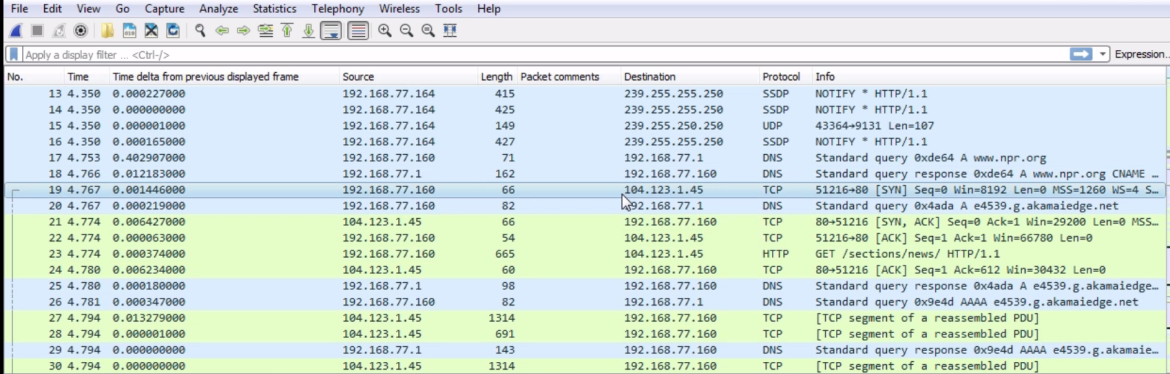Sort by the Source column header
This screenshot has width=1170, height=374.
(x=408, y=76)
